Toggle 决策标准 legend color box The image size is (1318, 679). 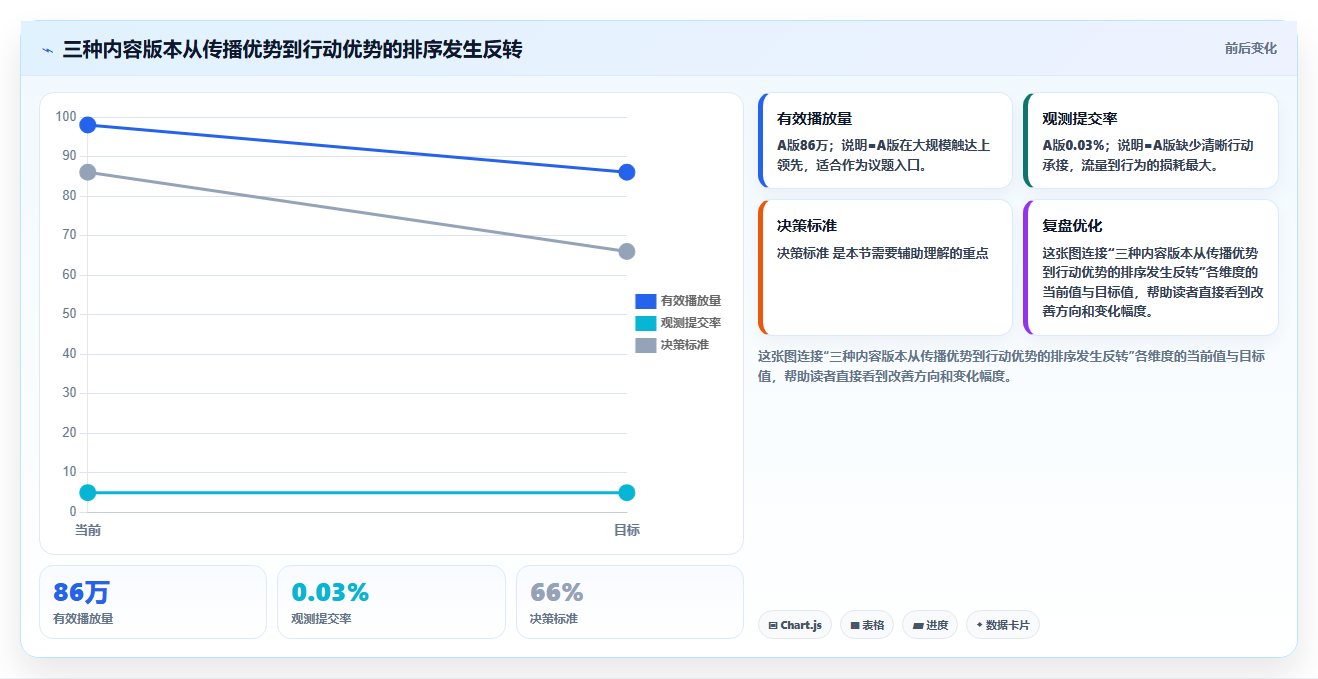646,345
